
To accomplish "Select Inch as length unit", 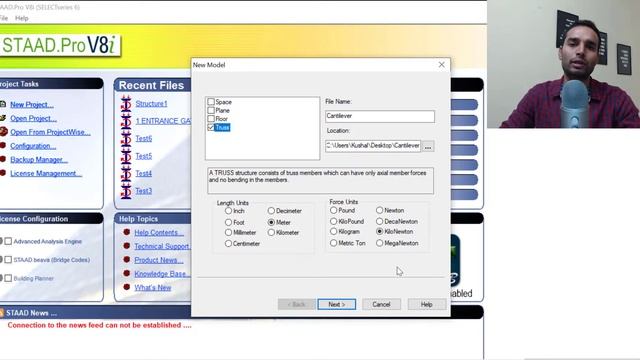I will [x=228, y=211].
